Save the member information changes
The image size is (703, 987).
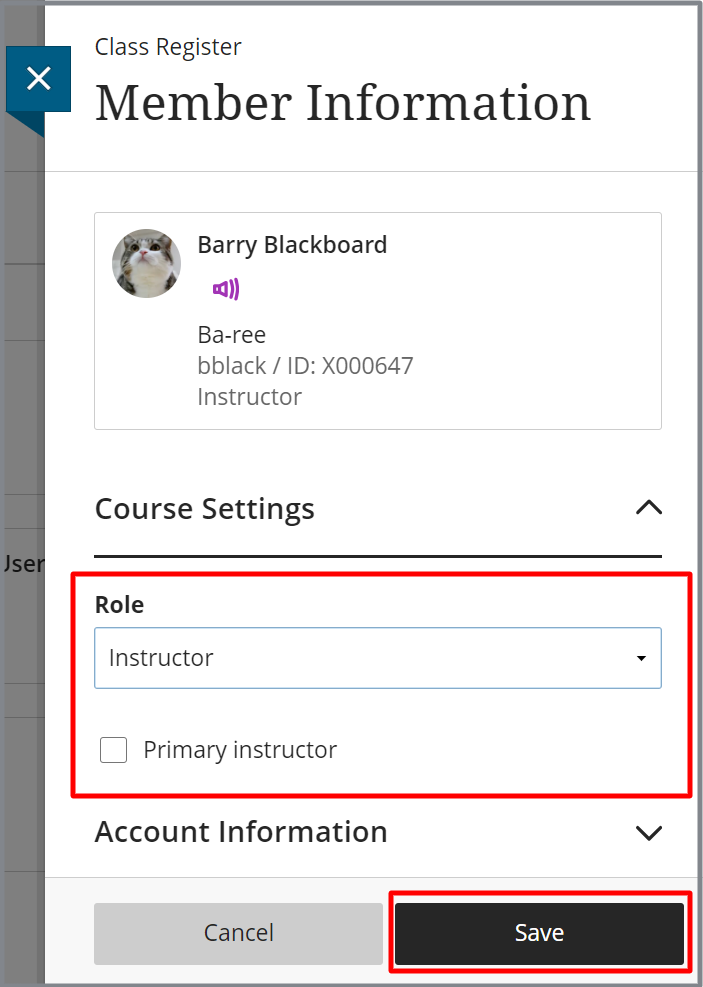coord(539,933)
